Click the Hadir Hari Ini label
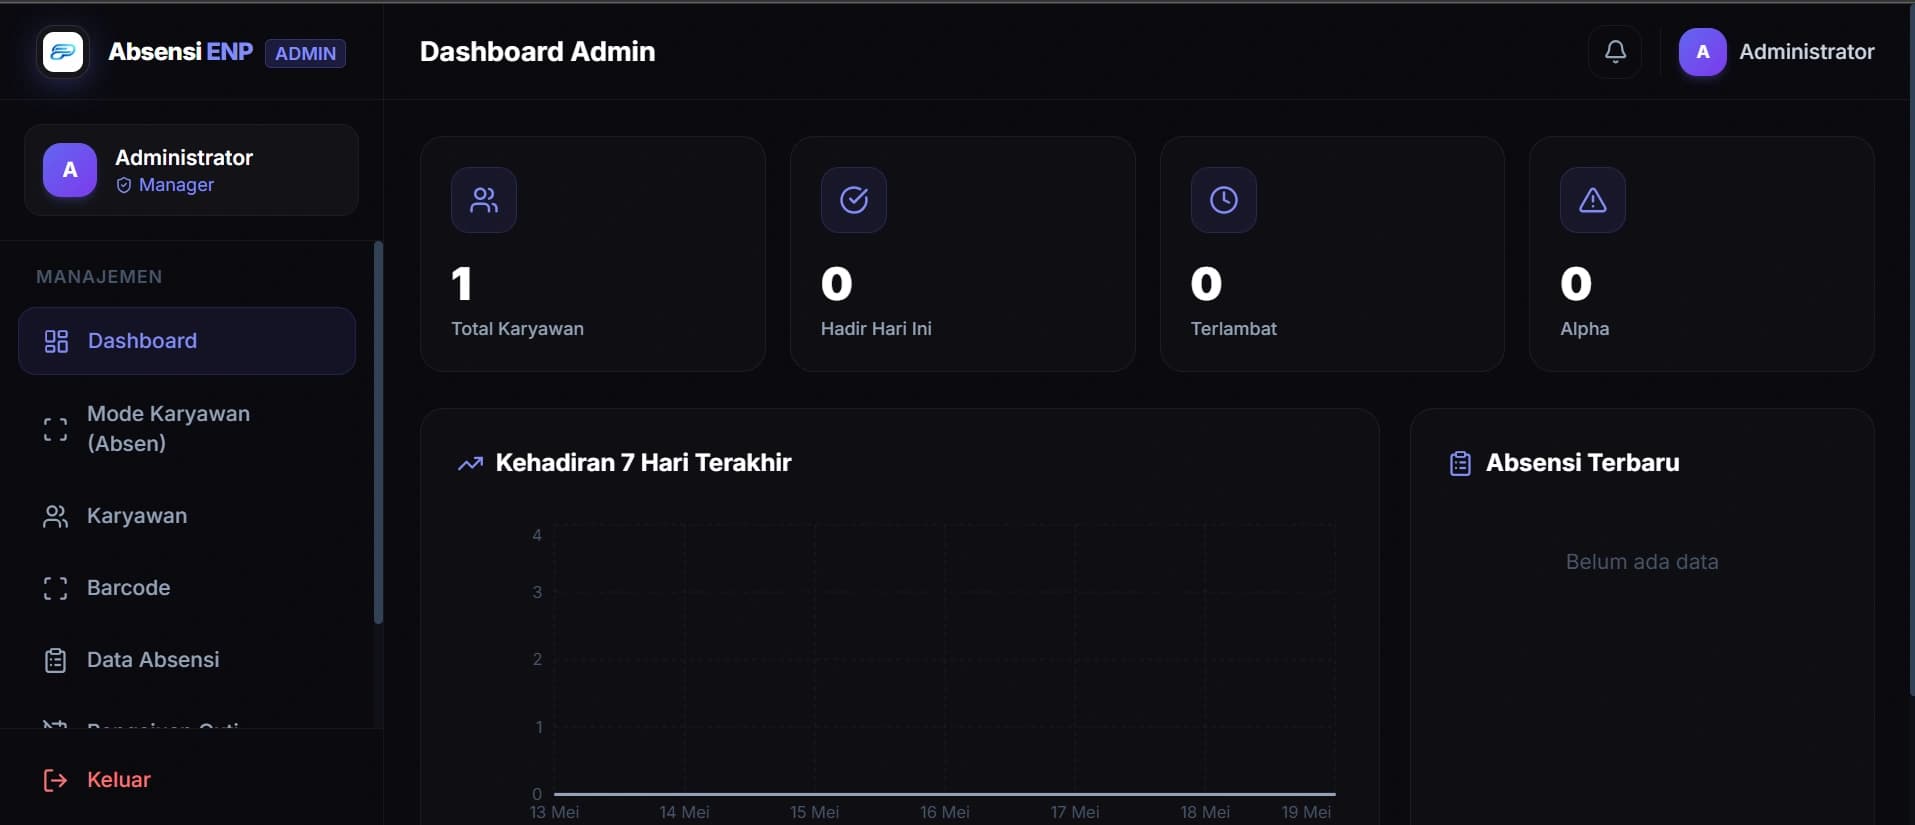 coord(876,329)
